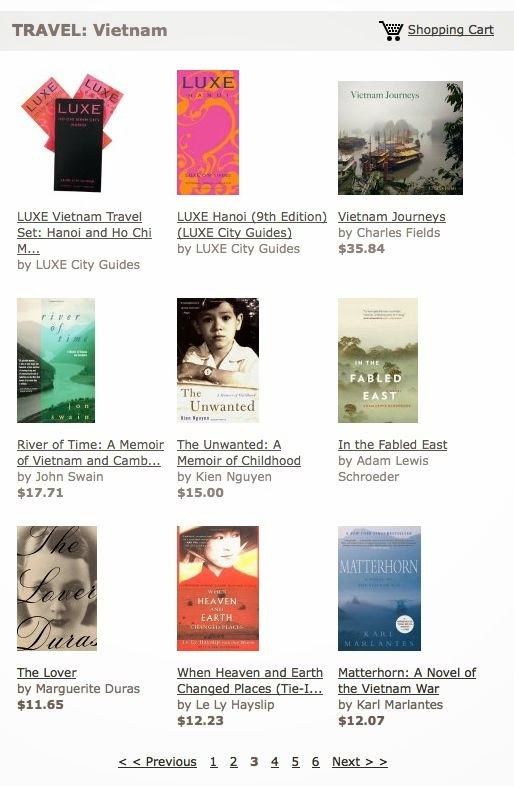This screenshot has width=514, height=786.
Task: Open the LUXE Vietnam Travel Set cover image
Action: coord(72,133)
